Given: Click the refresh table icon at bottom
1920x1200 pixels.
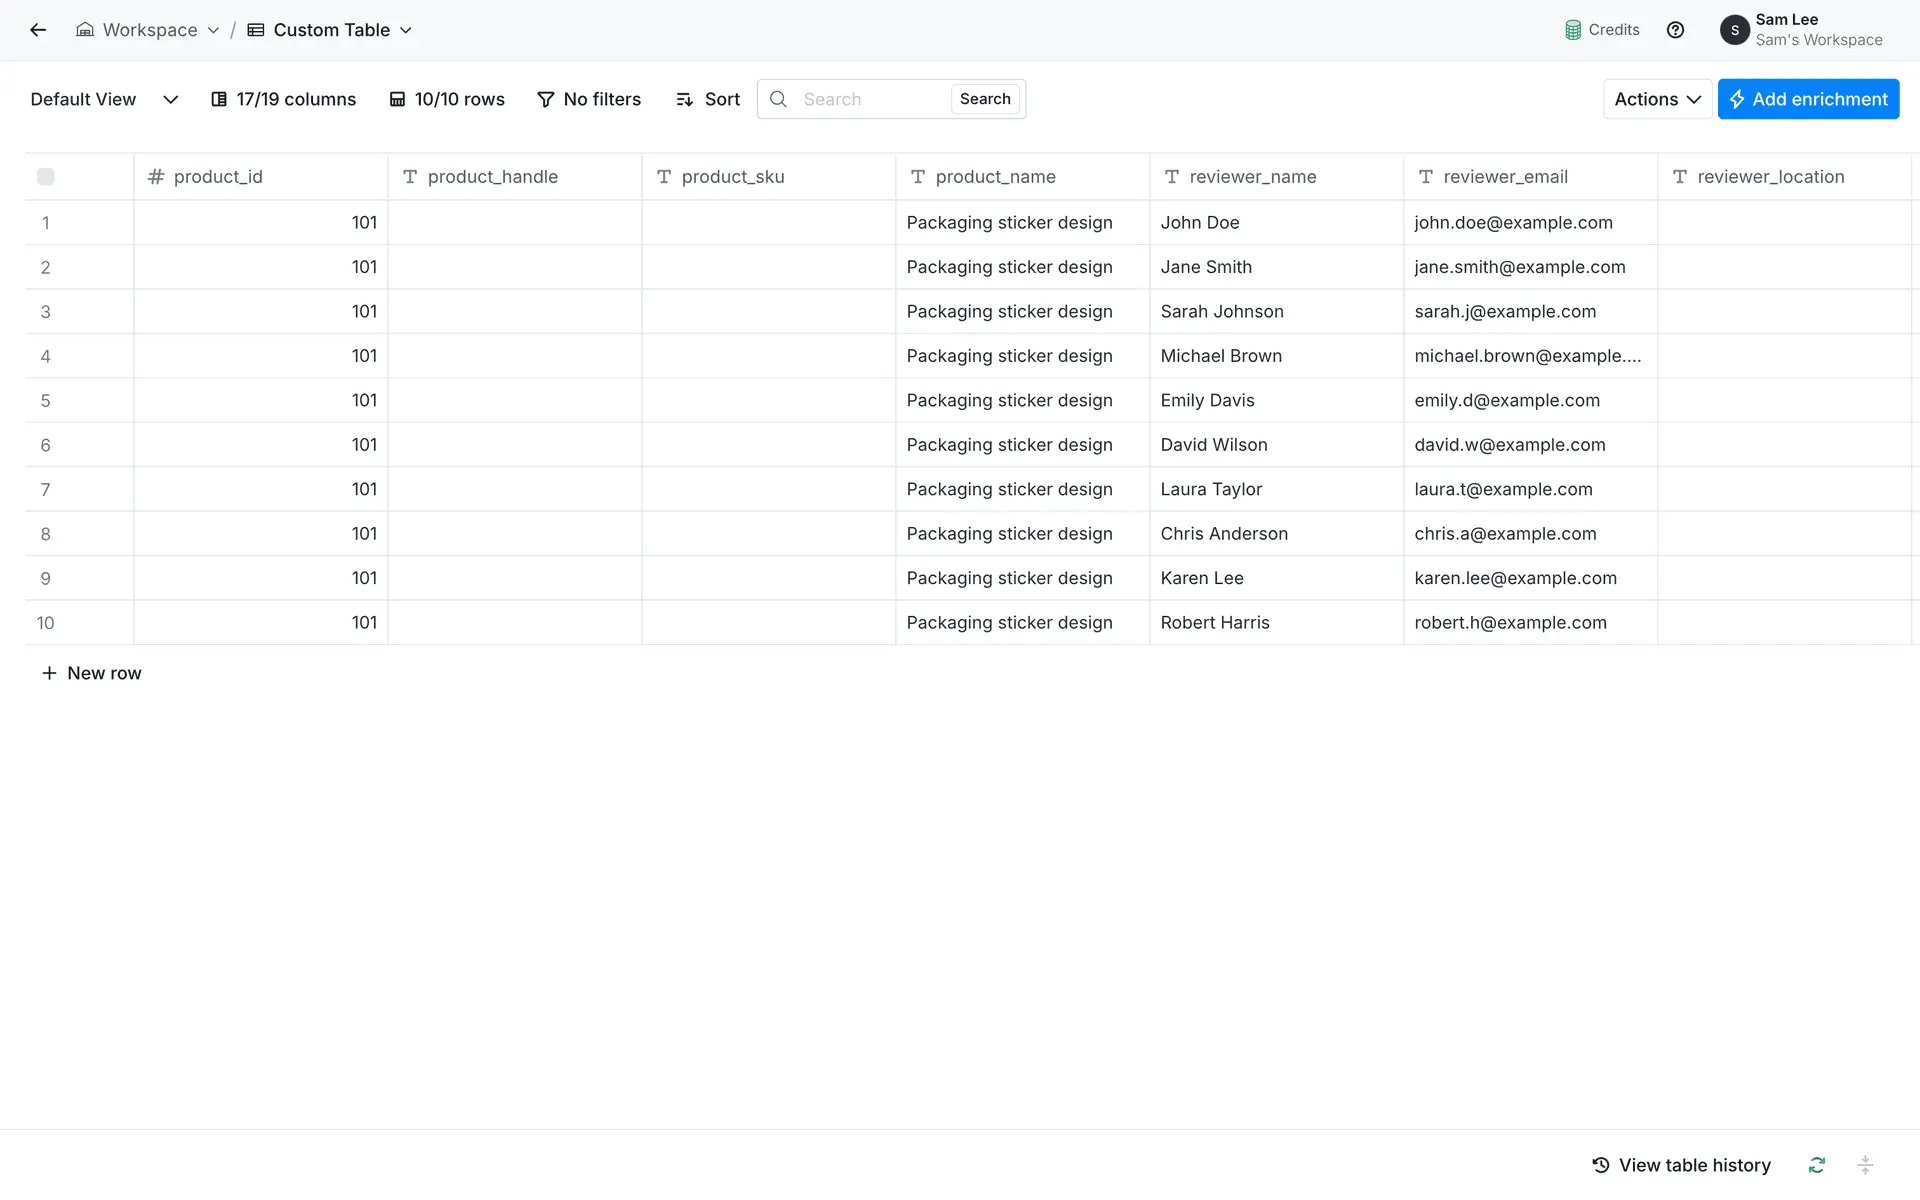Looking at the screenshot, I should point(1816,1165).
